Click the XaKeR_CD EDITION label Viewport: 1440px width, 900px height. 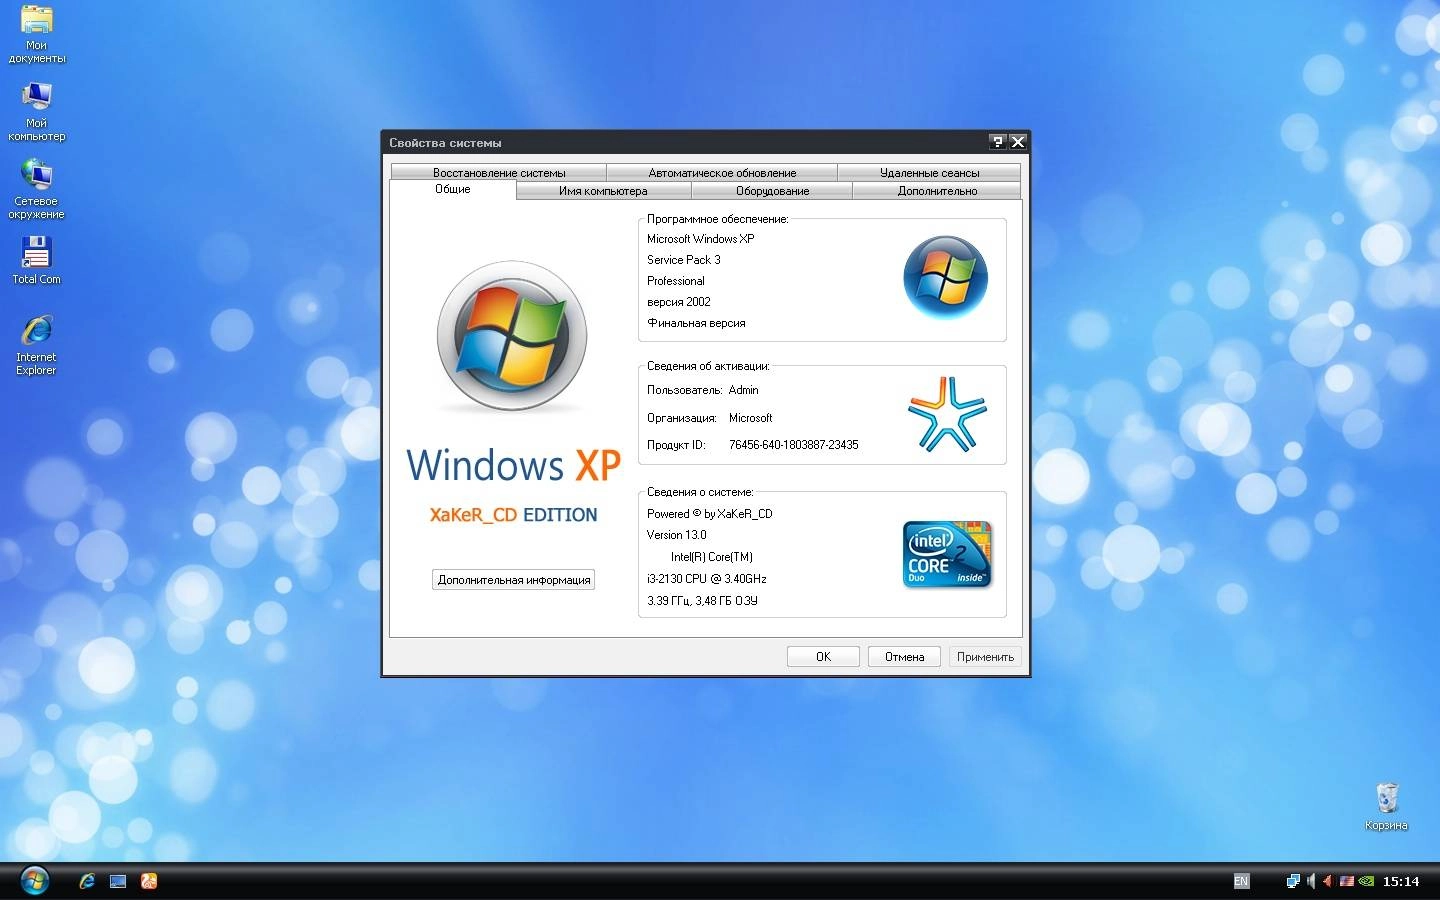(x=513, y=515)
